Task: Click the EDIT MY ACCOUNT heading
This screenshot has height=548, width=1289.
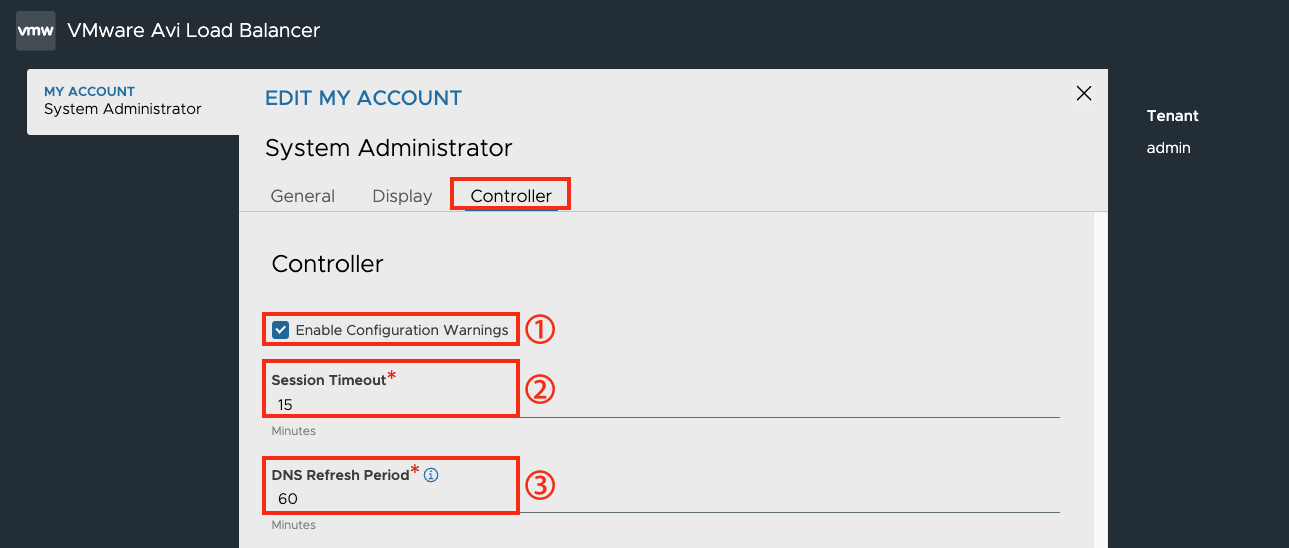Action: tap(363, 98)
